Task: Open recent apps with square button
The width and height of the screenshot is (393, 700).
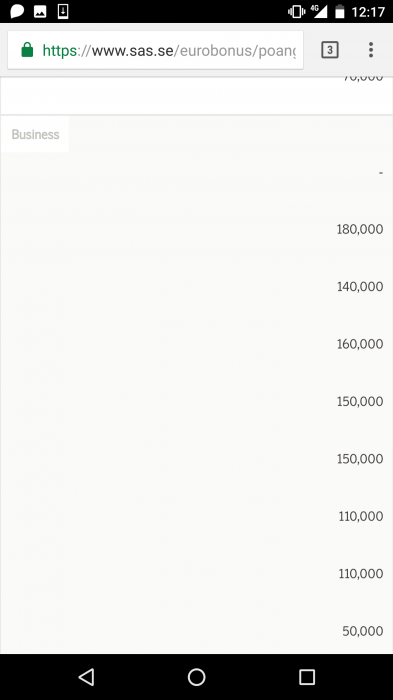Action: coord(307,677)
